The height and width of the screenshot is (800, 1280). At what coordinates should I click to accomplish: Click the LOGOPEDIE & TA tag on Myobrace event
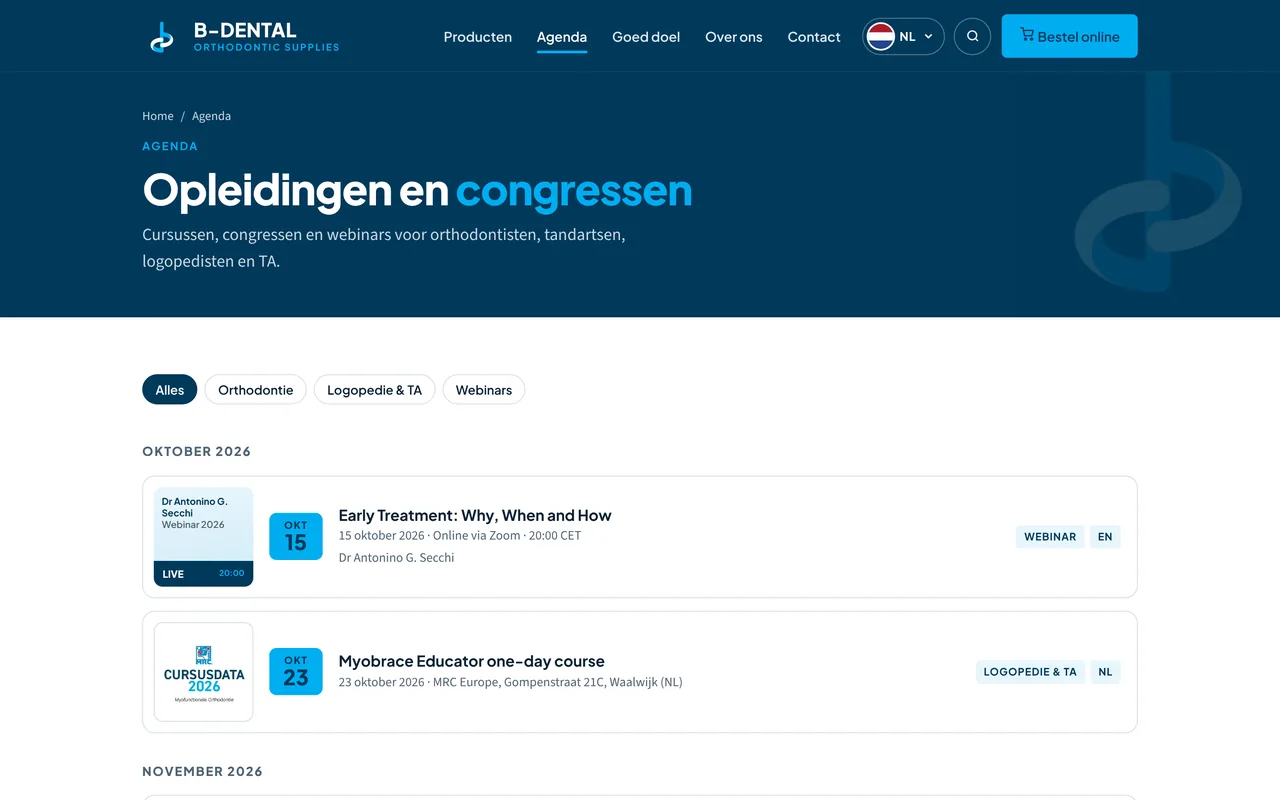click(1030, 672)
